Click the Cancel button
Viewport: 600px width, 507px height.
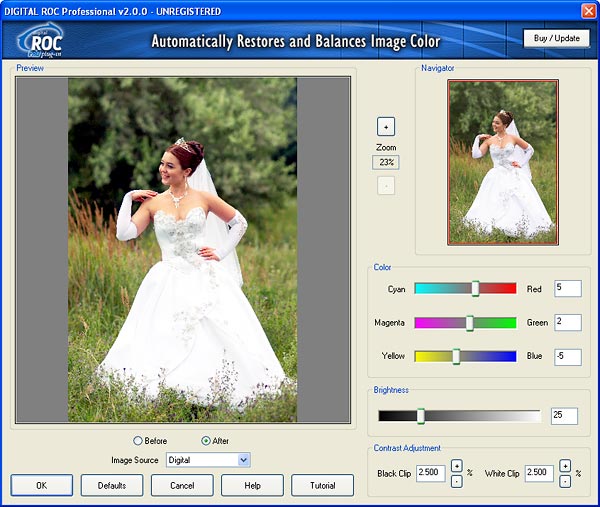click(x=181, y=486)
